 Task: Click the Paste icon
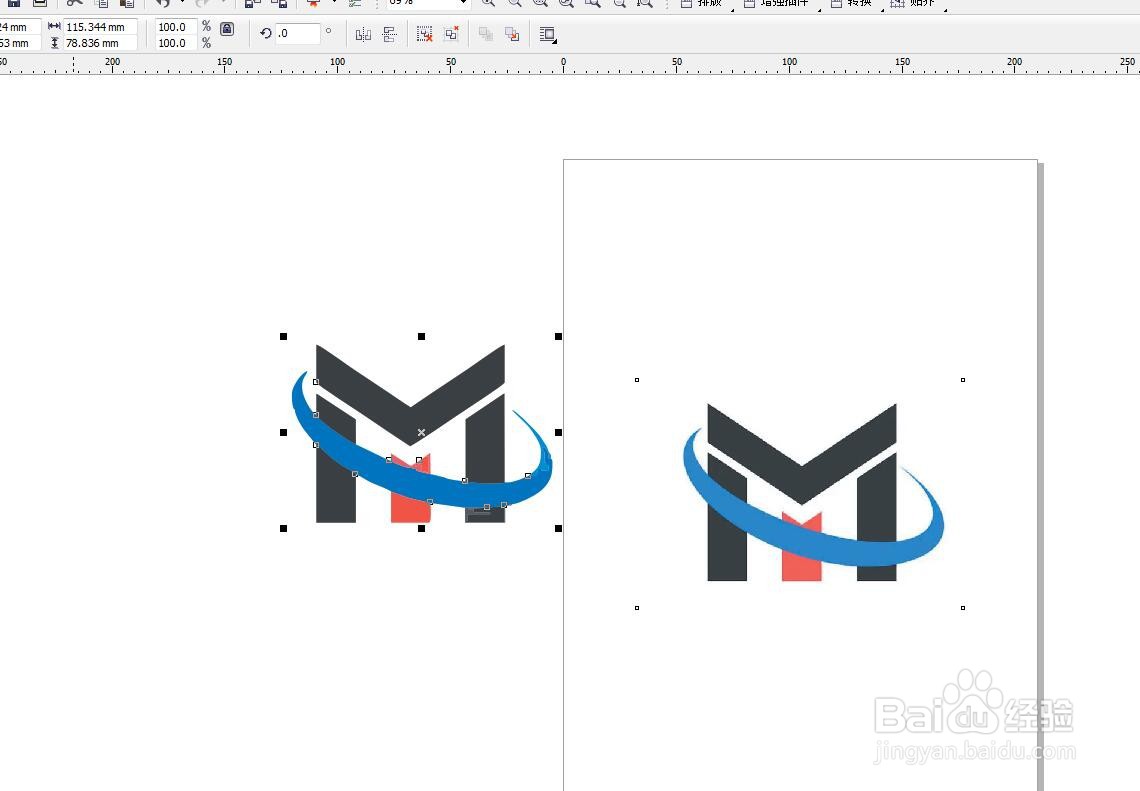coord(127,4)
